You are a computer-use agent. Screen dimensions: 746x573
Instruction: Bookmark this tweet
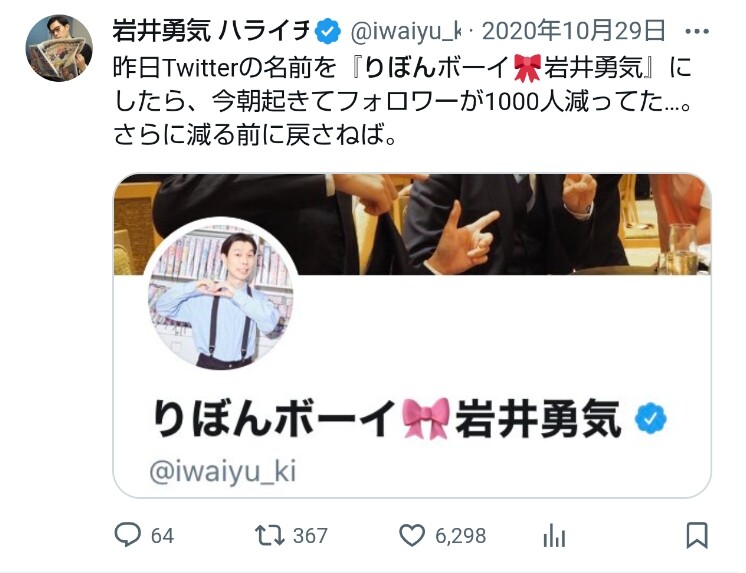click(x=697, y=535)
